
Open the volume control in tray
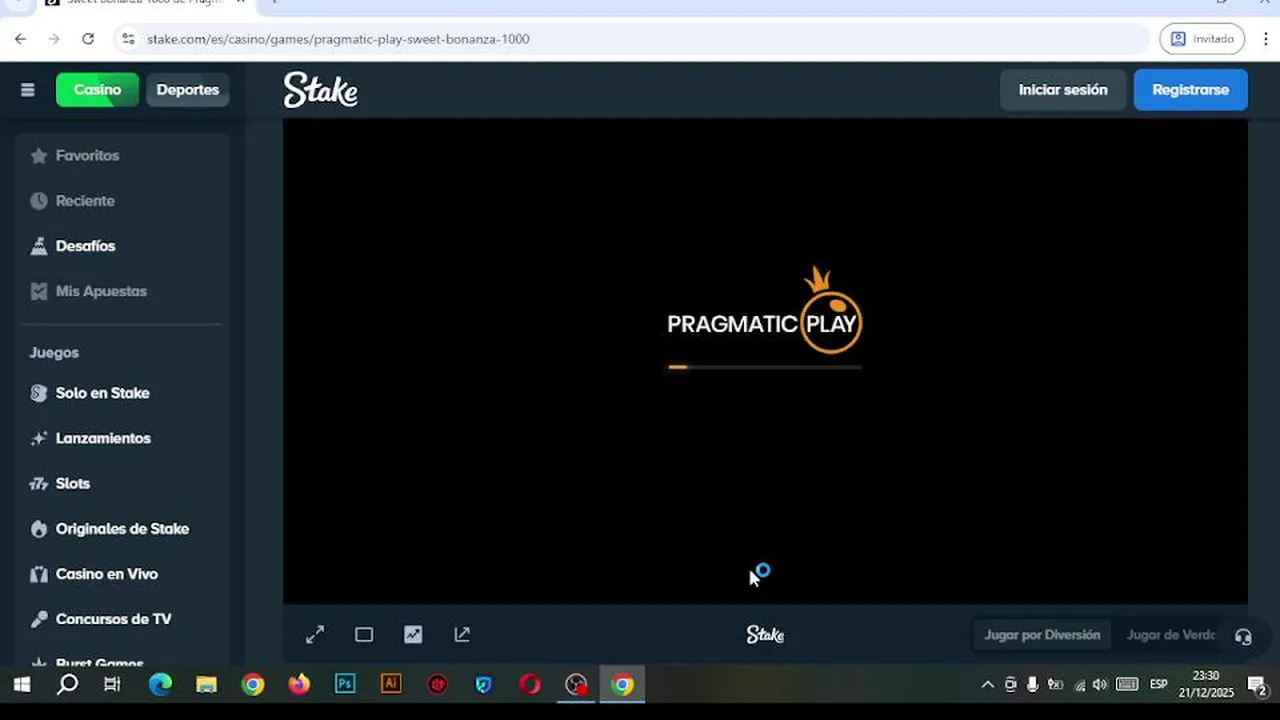(1100, 685)
